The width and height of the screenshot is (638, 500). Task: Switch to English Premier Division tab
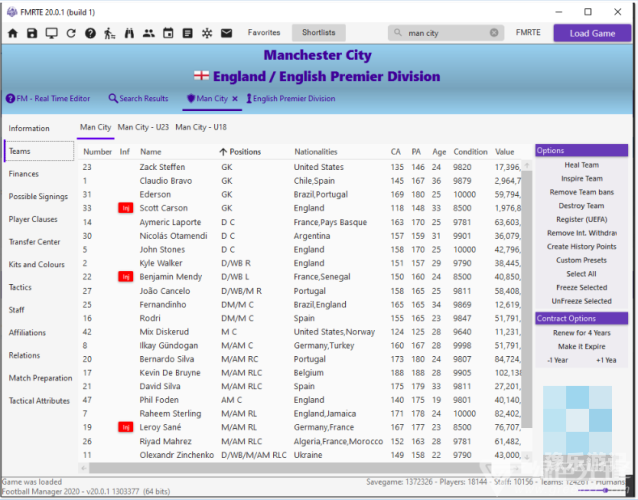click(x=291, y=98)
